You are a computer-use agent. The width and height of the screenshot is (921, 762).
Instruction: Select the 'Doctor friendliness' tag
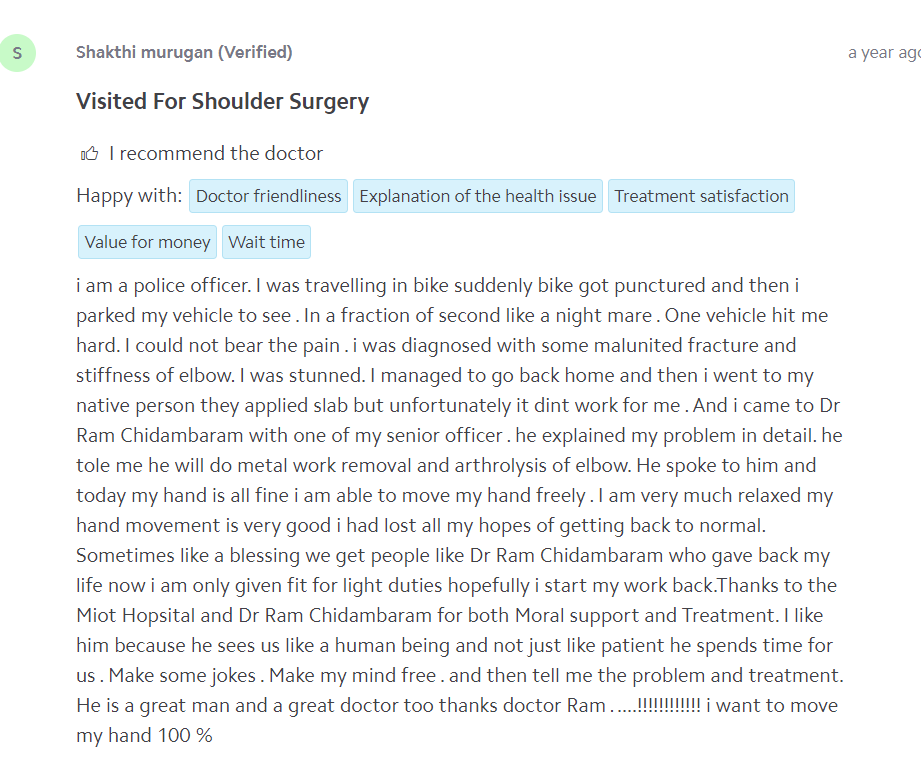coord(268,196)
